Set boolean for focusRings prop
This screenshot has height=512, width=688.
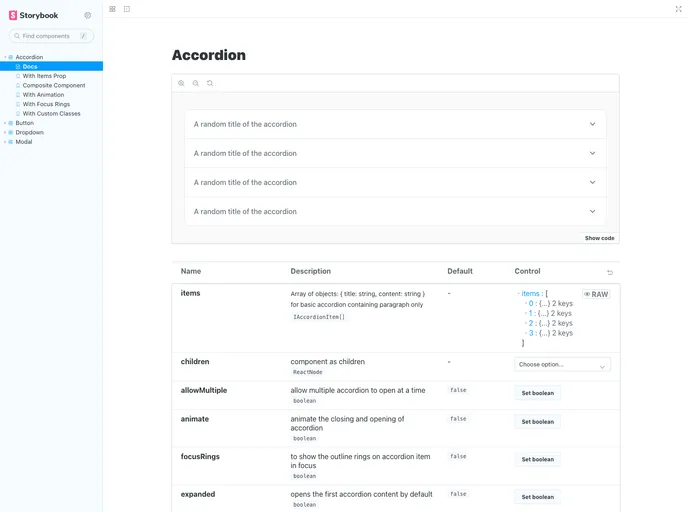coord(537,459)
